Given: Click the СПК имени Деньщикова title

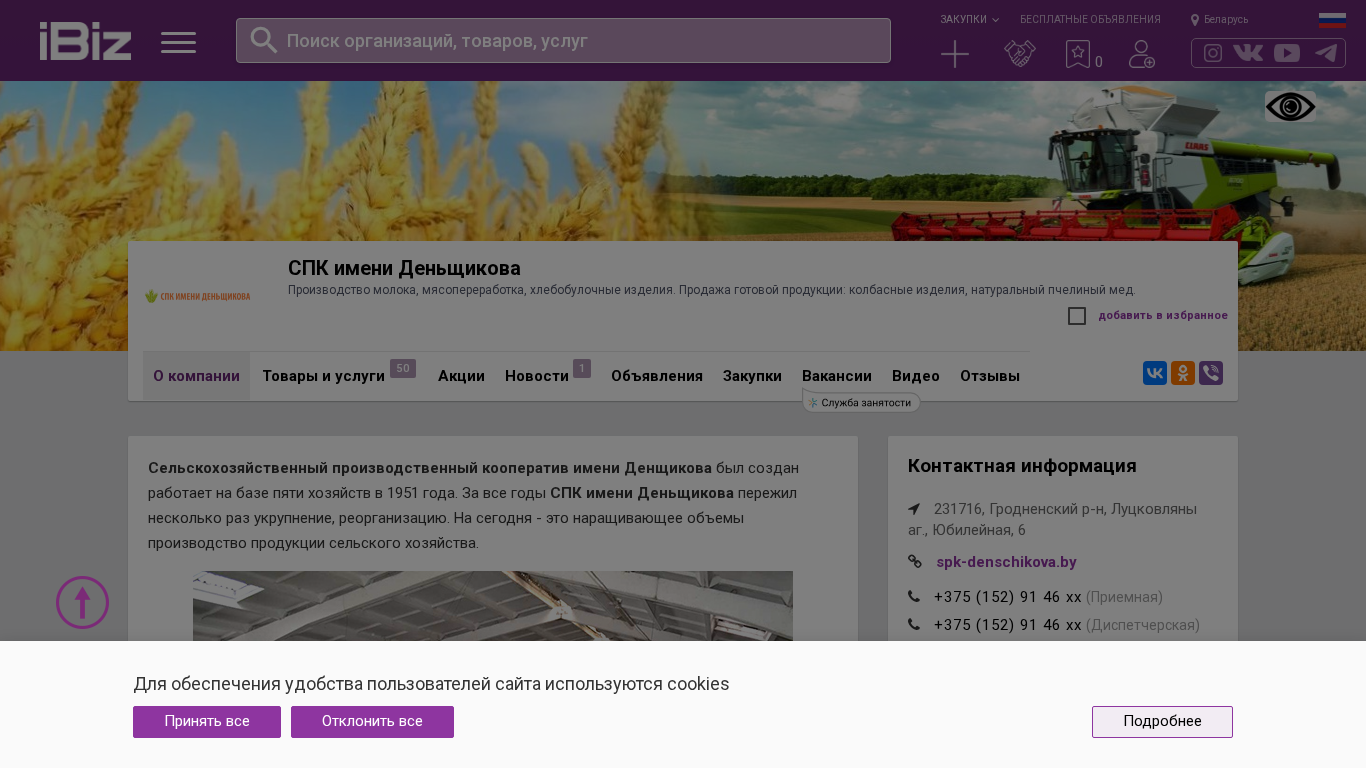Looking at the screenshot, I should tap(404, 268).
